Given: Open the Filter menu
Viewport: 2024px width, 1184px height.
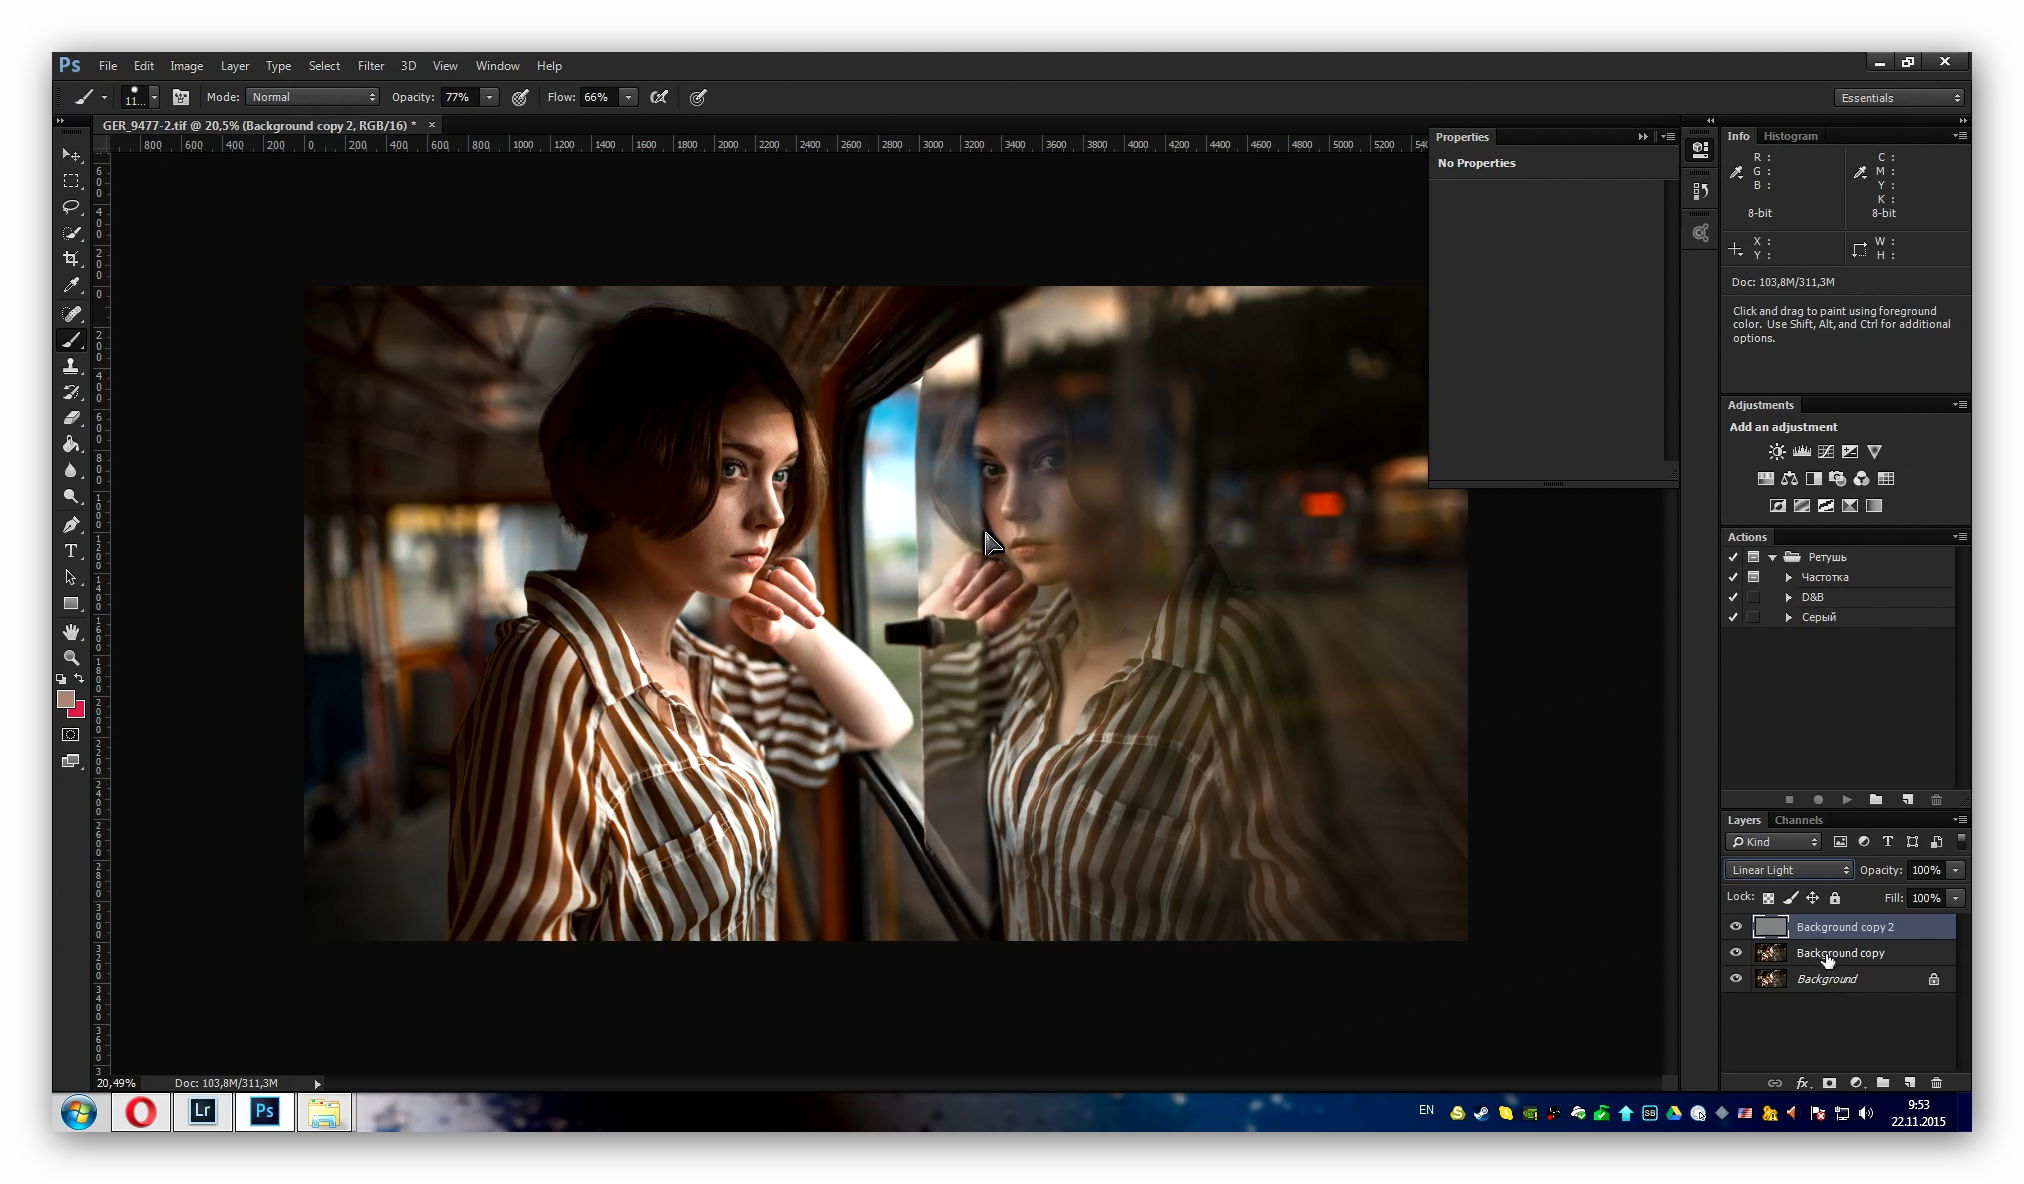Looking at the screenshot, I should point(370,66).
